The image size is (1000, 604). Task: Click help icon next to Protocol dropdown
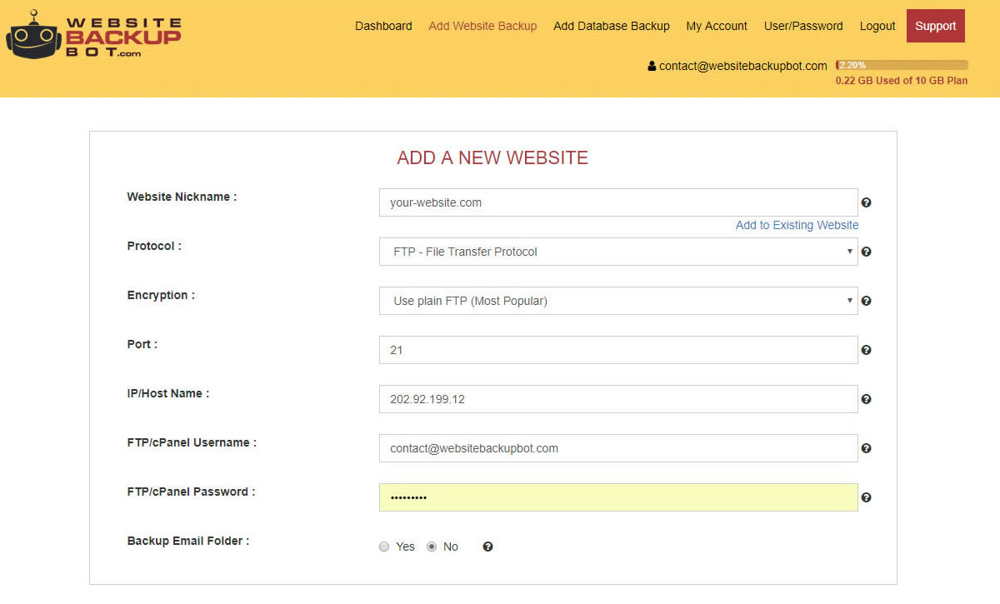[866, 252]
